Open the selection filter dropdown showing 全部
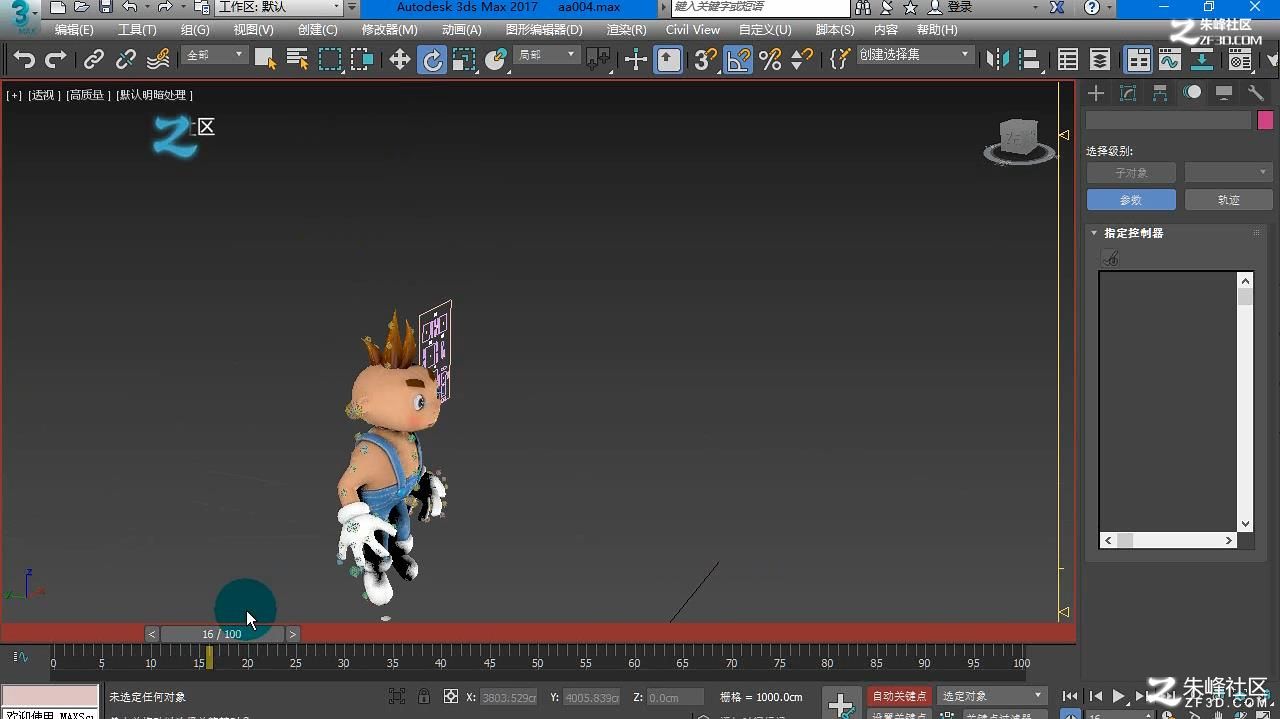The image size is (1280, 719). pos(214,55)
